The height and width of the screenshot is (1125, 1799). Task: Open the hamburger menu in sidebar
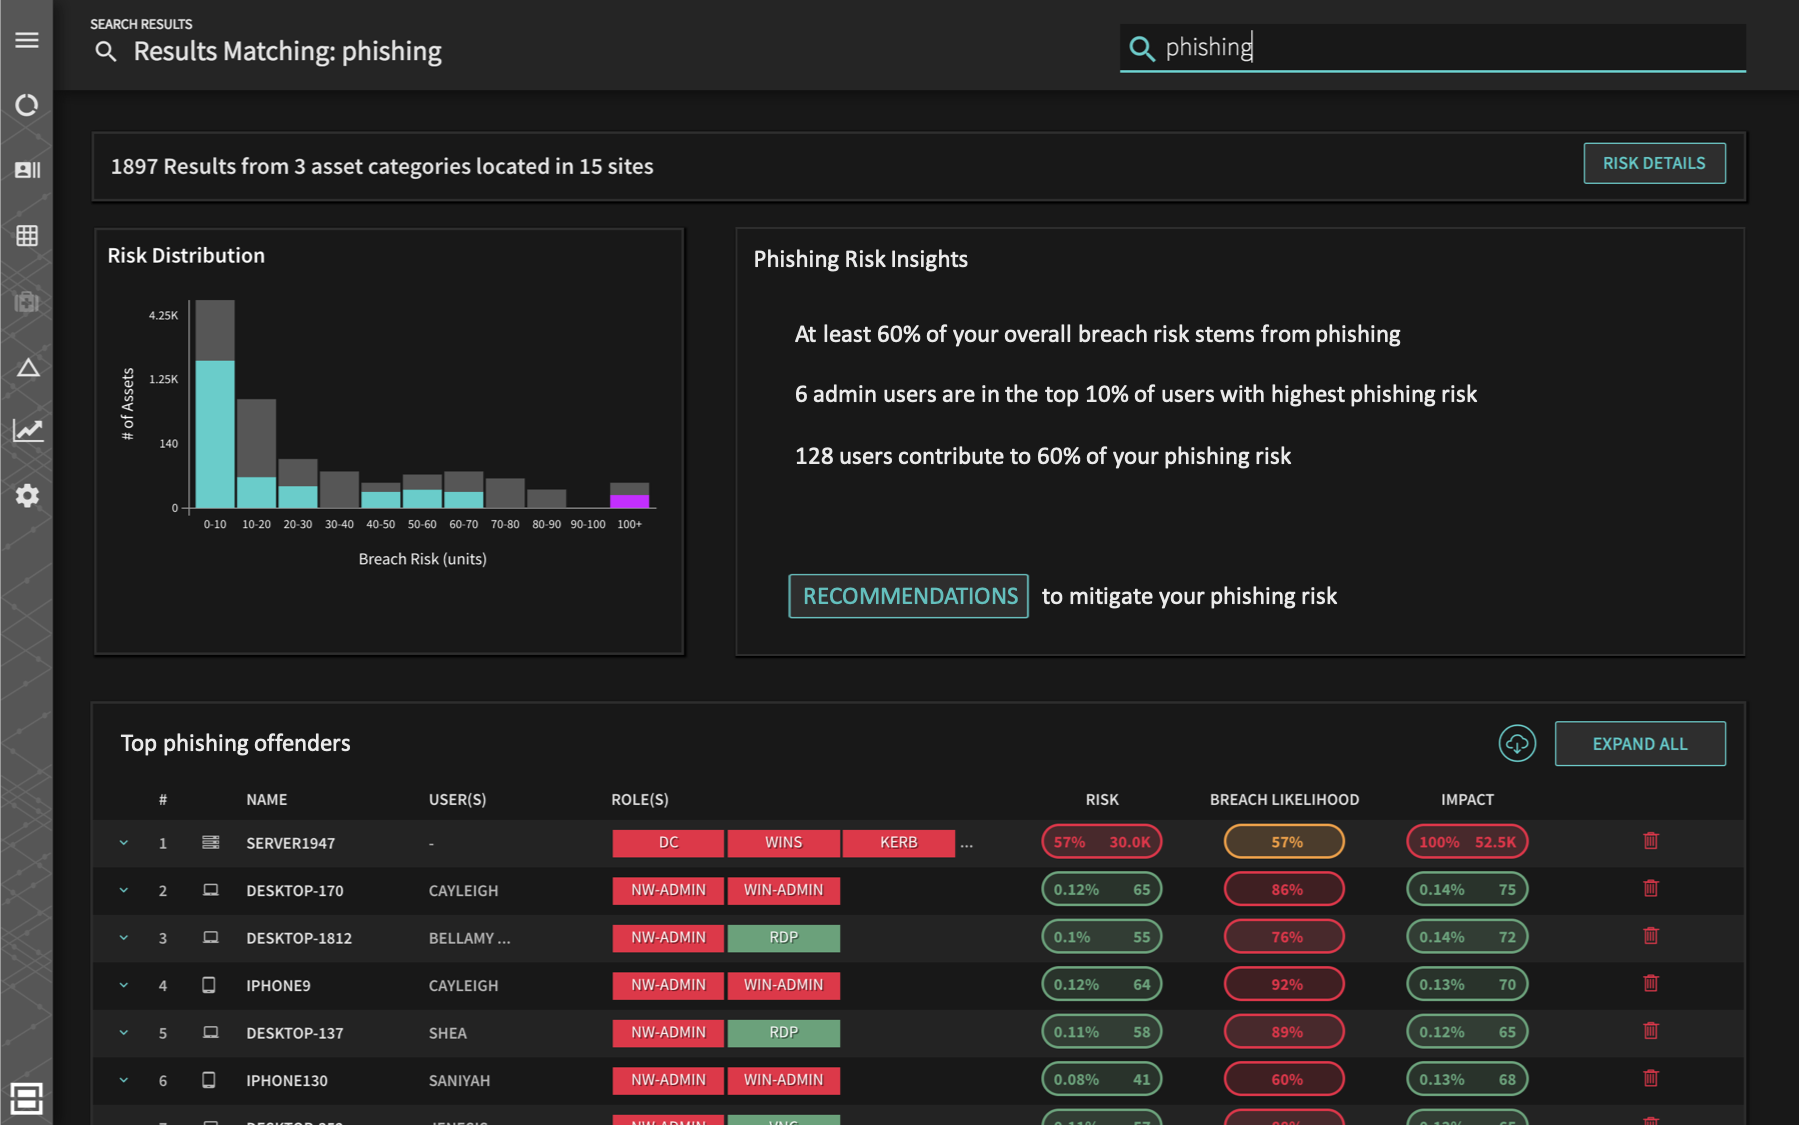point(27,40)
